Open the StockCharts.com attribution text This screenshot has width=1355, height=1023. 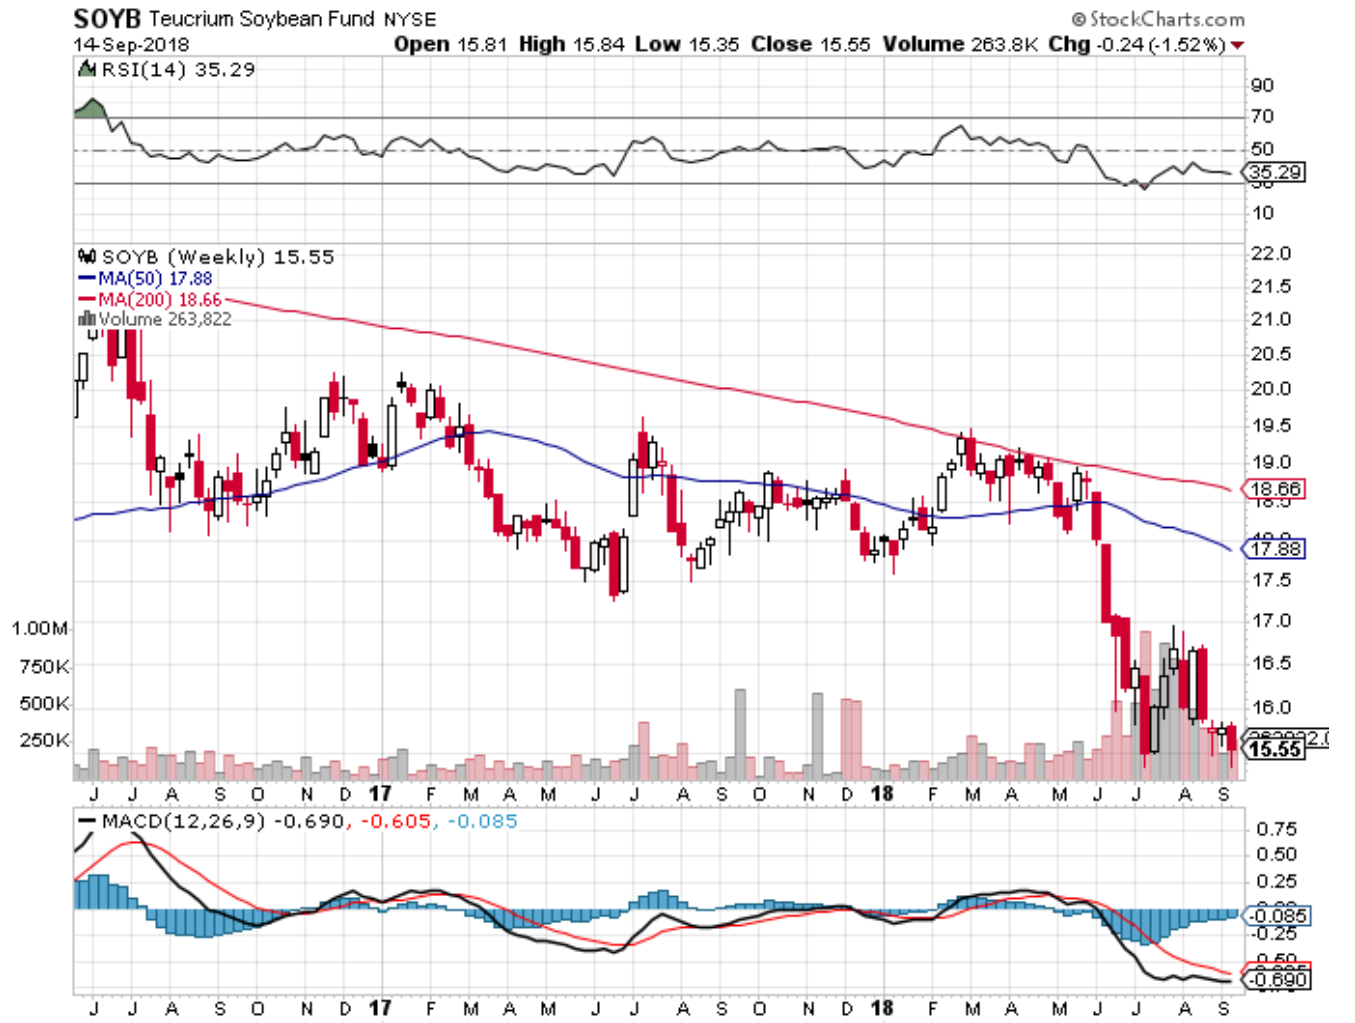pos(1158,19)
